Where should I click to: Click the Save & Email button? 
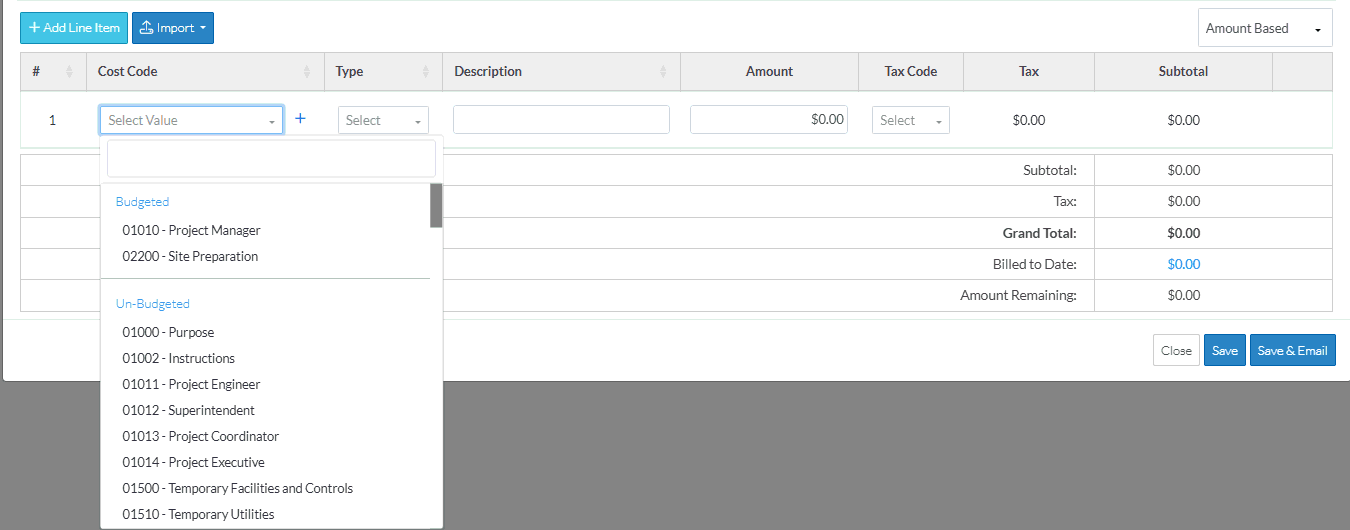coord(1292,350)
